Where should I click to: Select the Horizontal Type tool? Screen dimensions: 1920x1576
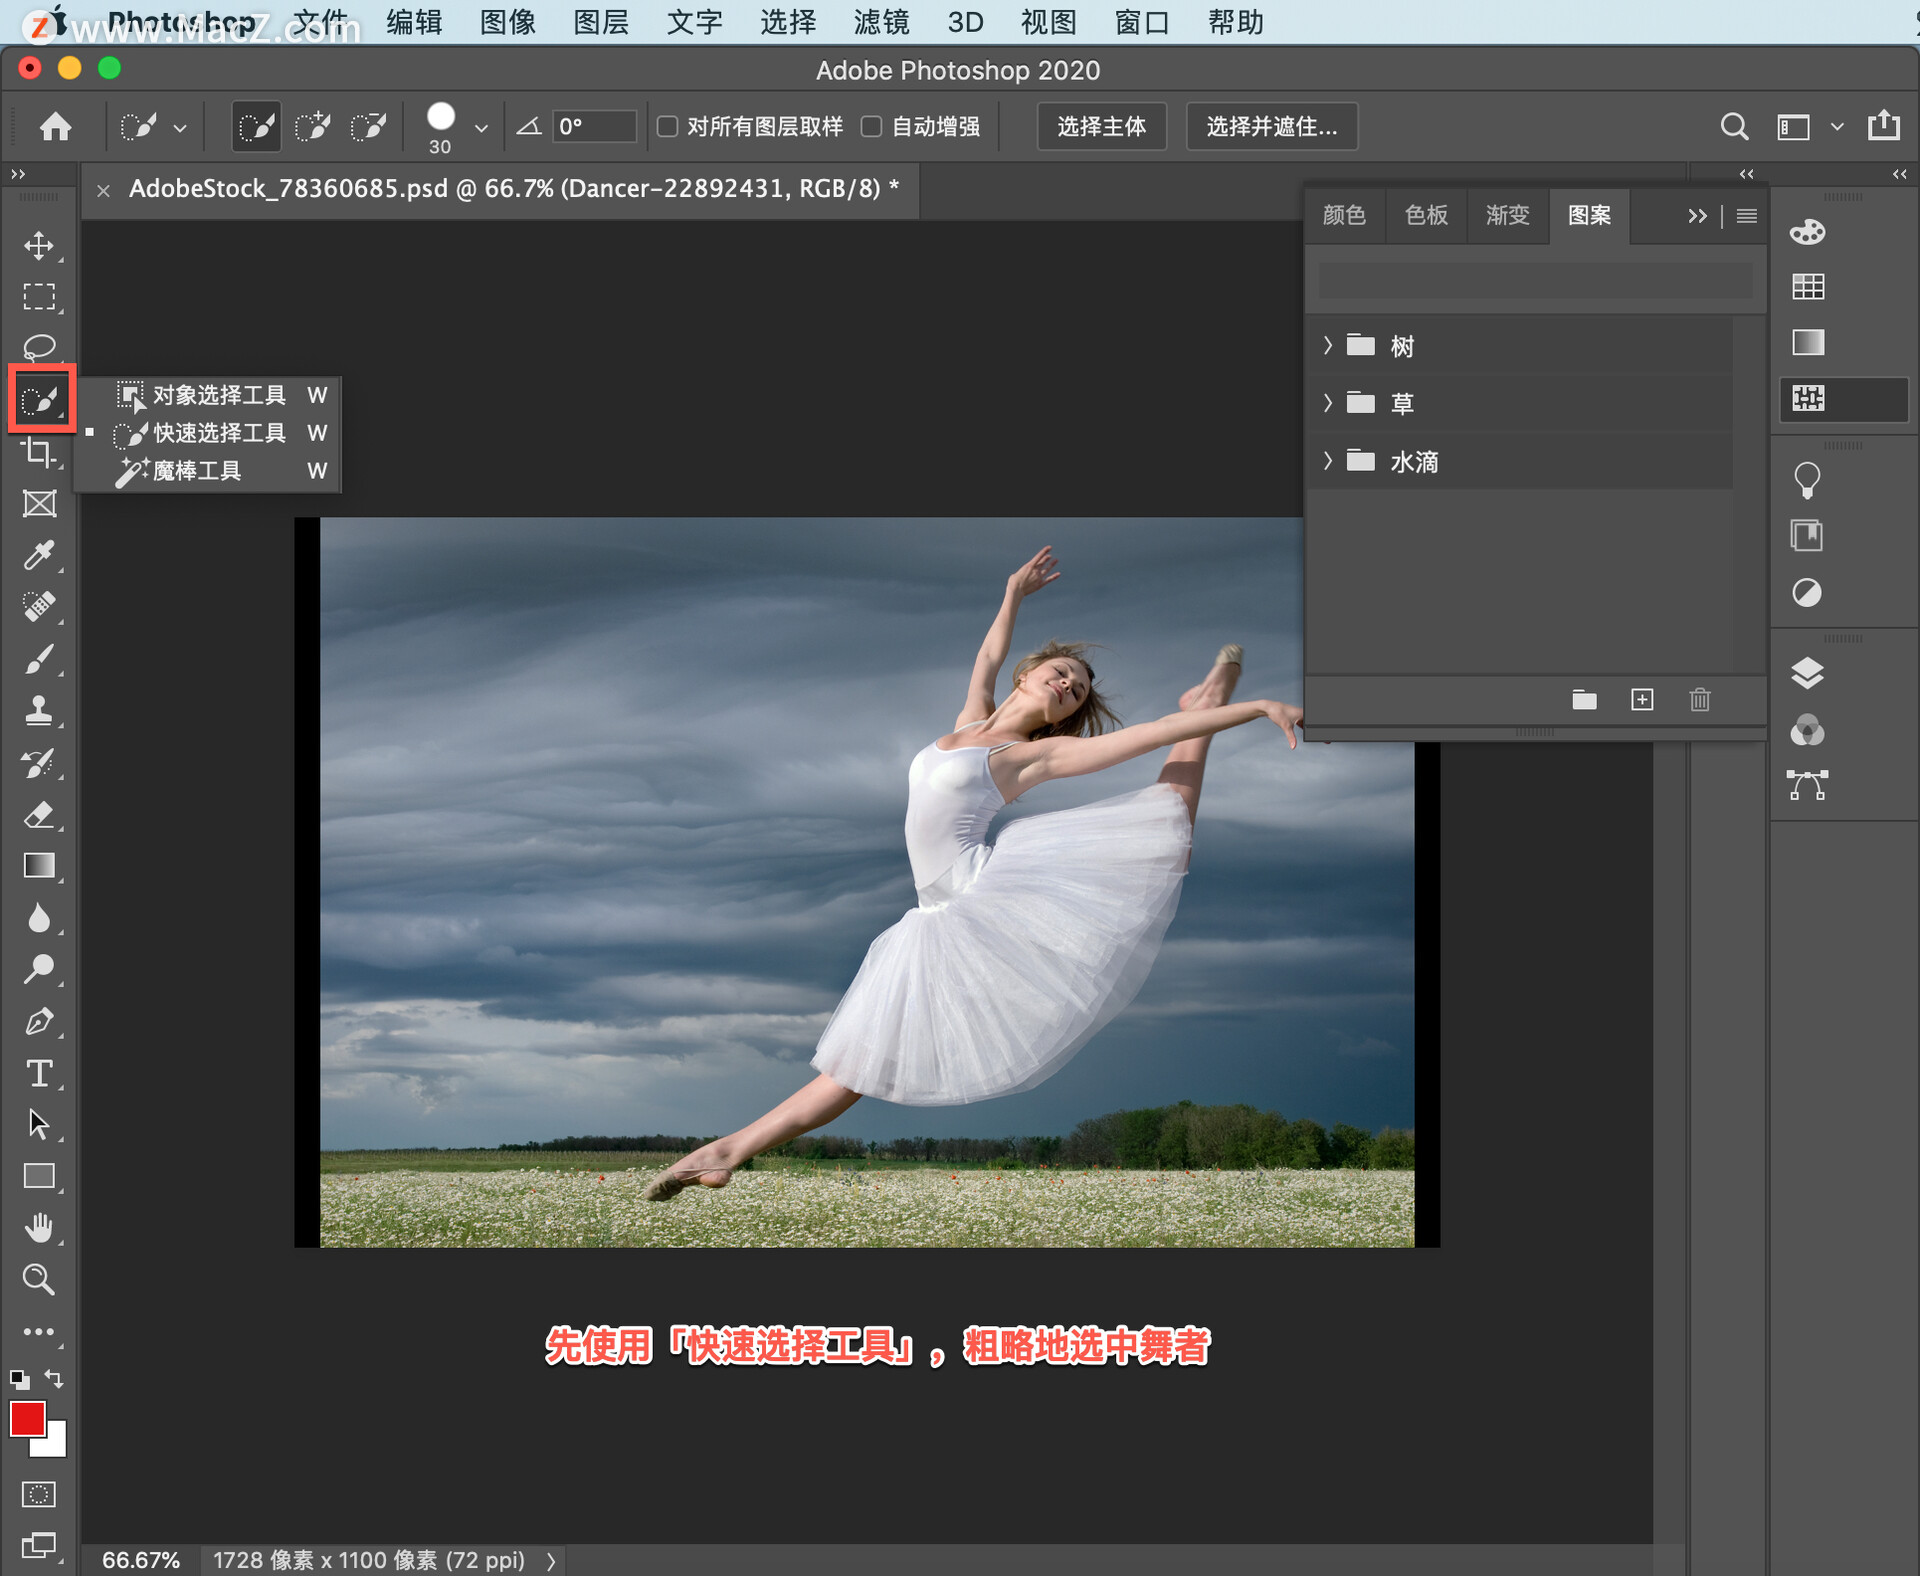click(39, 1073)
